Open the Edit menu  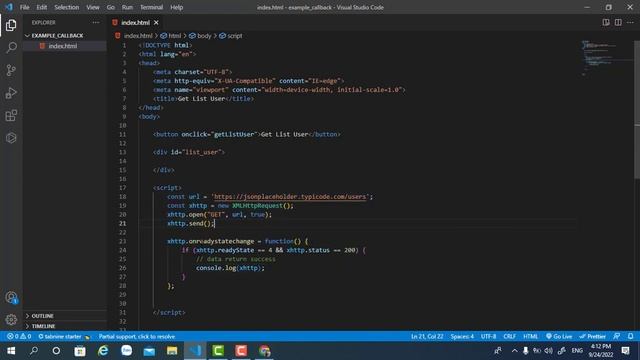tap(42, 7)
